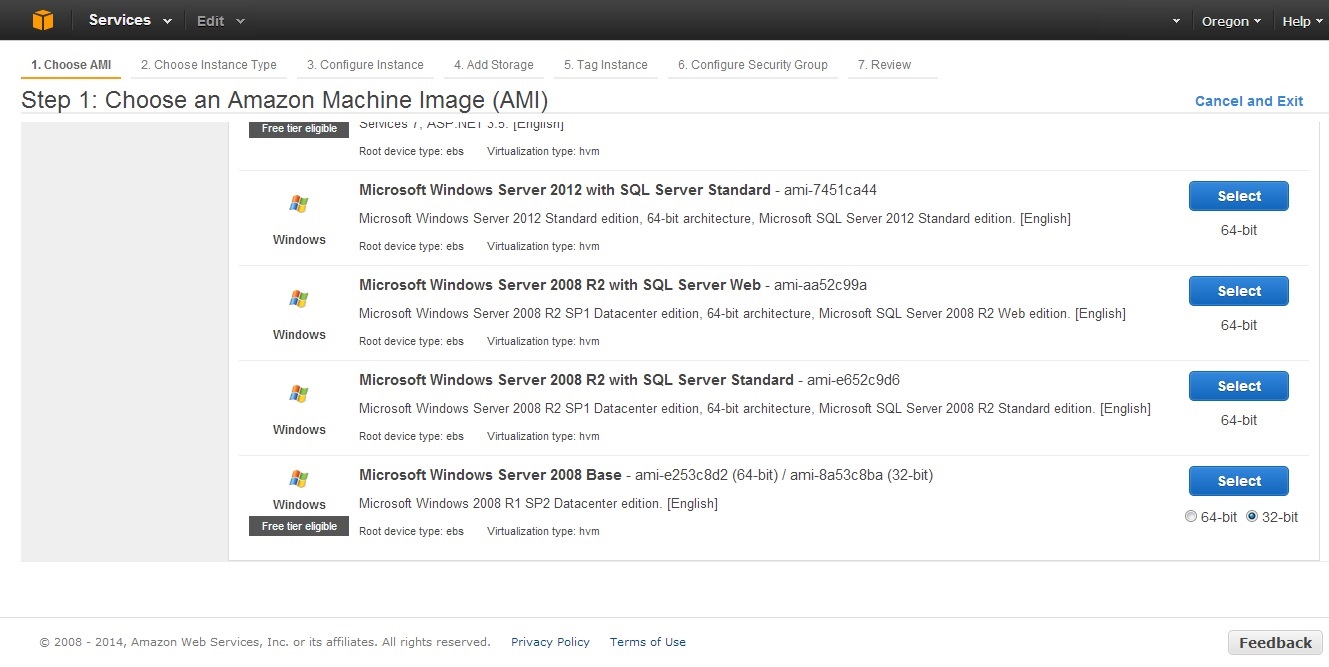The height and width of the screenshot is (667, 1329).
Task: Expand the Oregon region dropdown
Action: (1230, 21)
